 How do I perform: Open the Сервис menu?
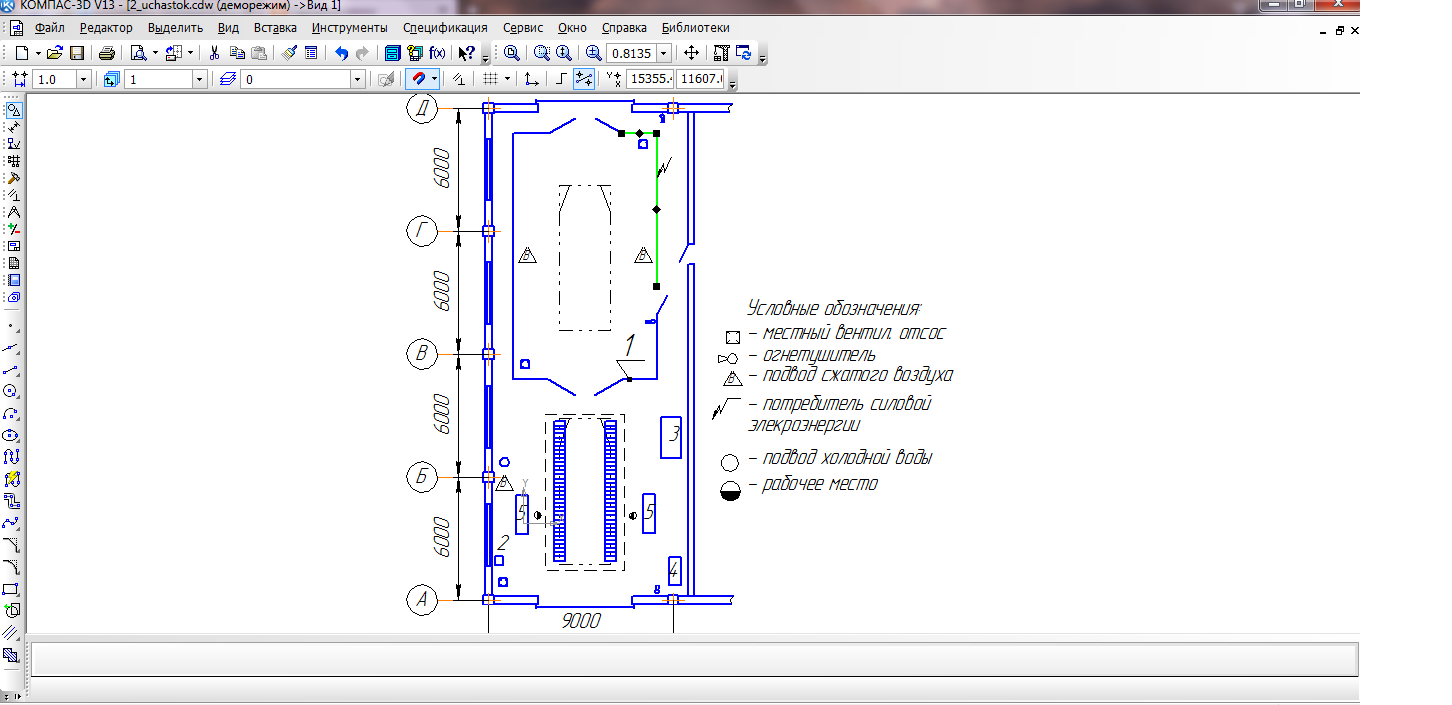[x=524, y=28]
